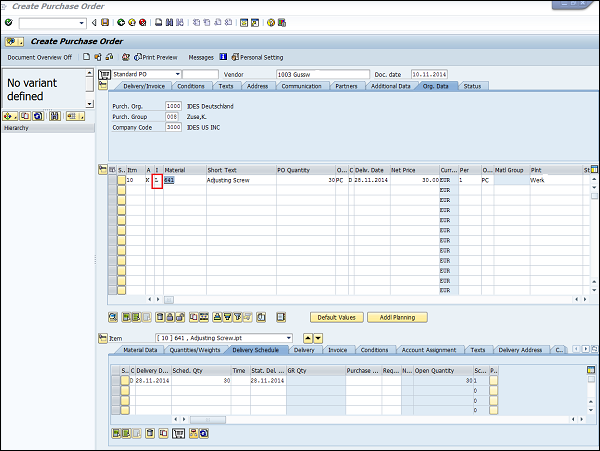Image resolution: width=600 pixels, height=451 pixels.
Task: Open the item selection dropdown for Adjusting Screw
Action: pyautogui.click(x=288, y=339)
